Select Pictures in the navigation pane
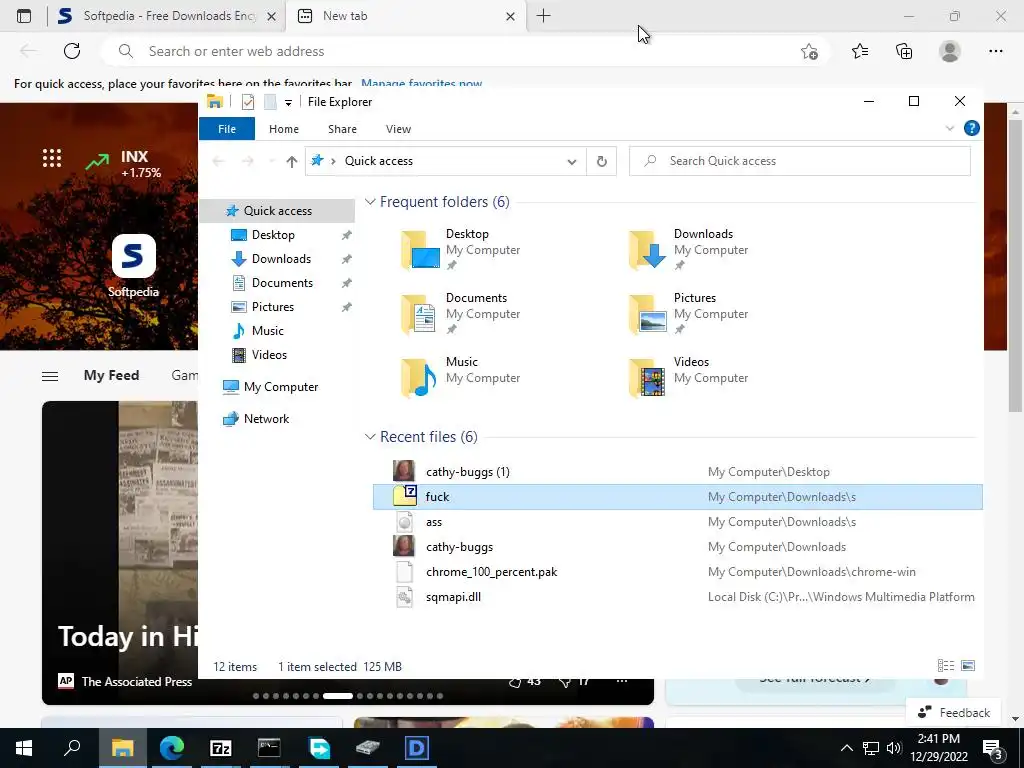Screen dimensions: 1024x768 click(272, 306)
